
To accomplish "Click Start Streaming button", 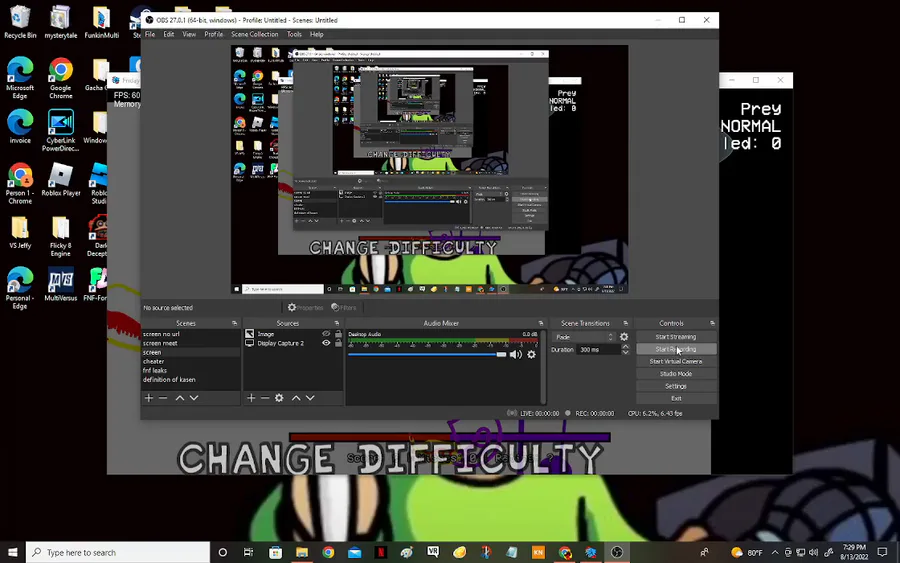I will 676,337.
